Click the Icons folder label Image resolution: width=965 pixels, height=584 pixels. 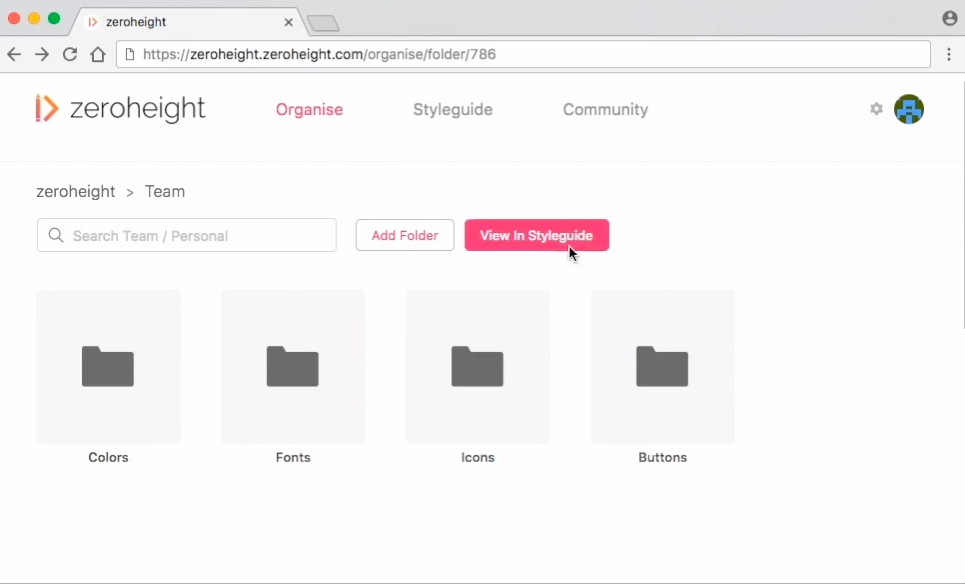pos(478,457)
